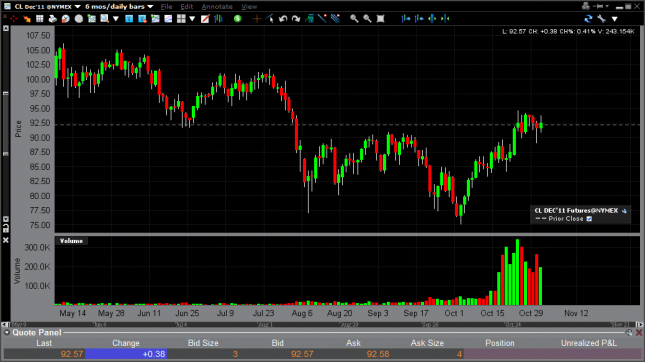This screenshot has height=362, width=645.
Task: Select the single trendline drawing tool
Action: (322, 19)
